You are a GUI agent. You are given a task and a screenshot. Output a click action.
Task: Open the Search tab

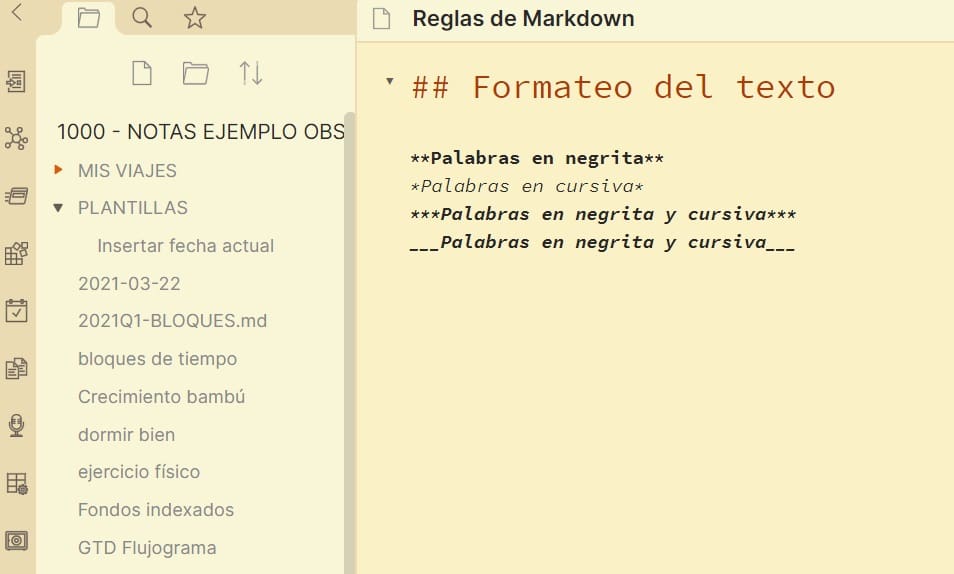[x=142, y=17]
